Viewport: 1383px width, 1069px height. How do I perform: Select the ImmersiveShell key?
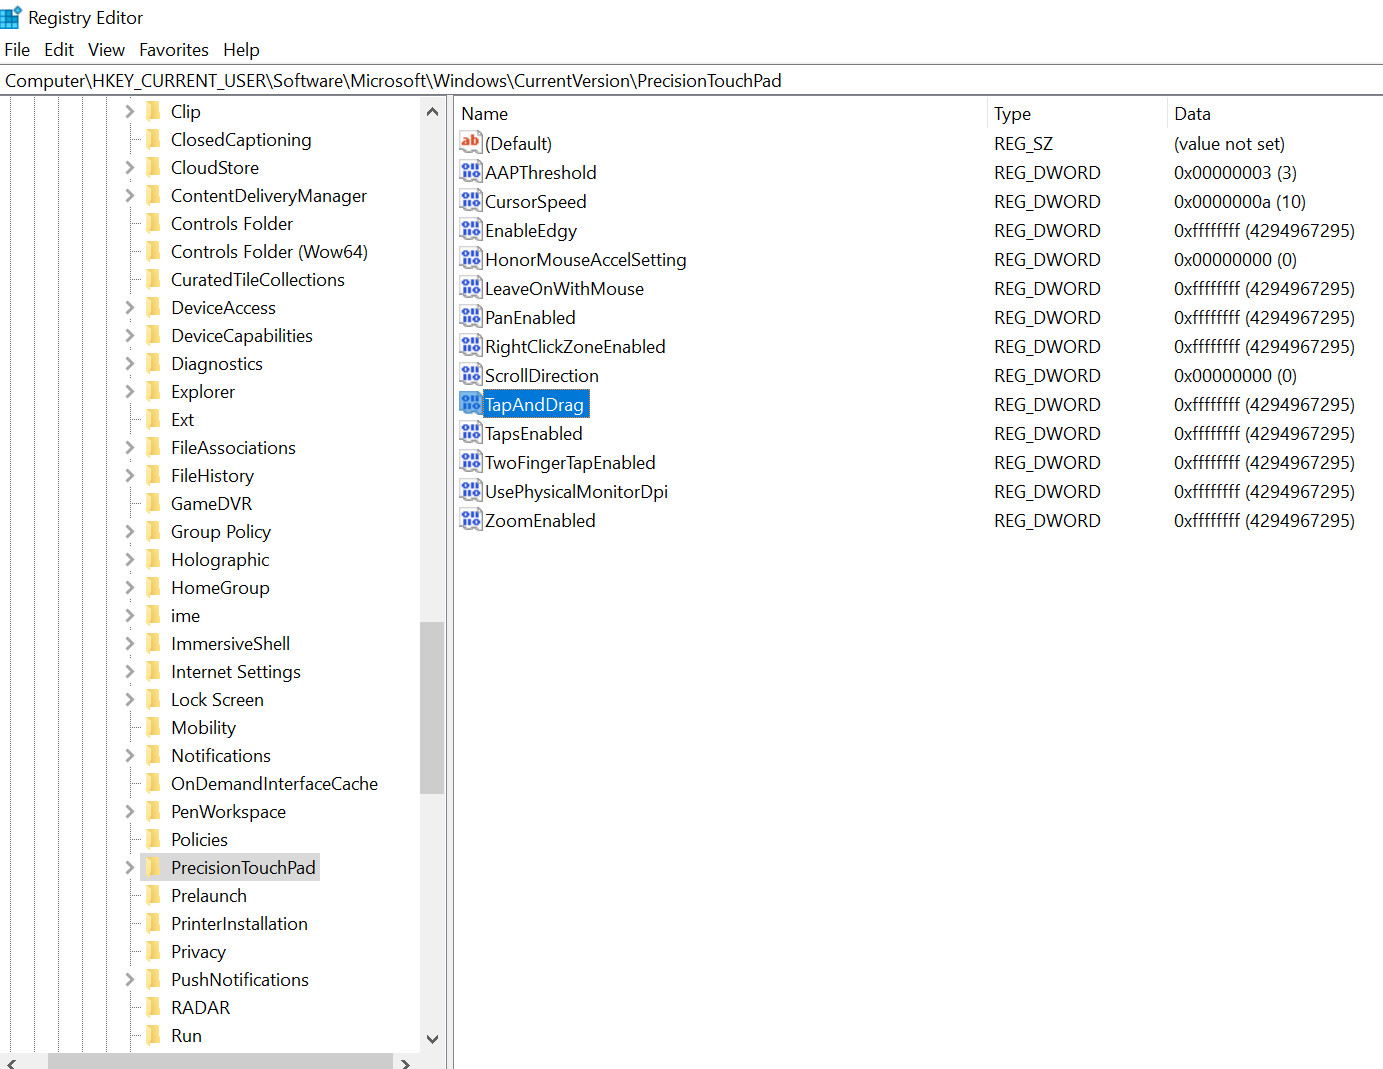coord(230,643)
